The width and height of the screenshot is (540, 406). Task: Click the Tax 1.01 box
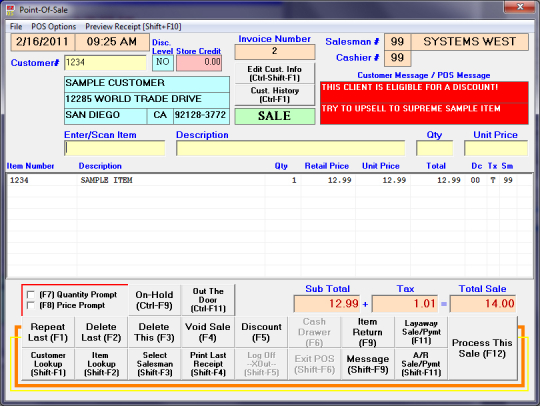point(405,304)
